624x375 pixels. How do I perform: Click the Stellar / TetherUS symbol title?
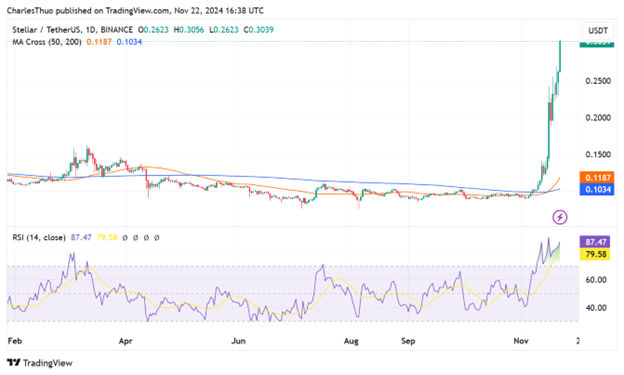click(x=72, y=29)
